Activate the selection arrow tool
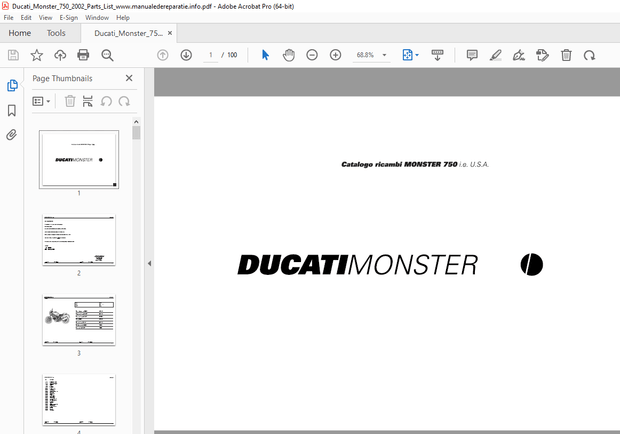The height and width of the screenshot is (434, 620). (x=265, y=55)
